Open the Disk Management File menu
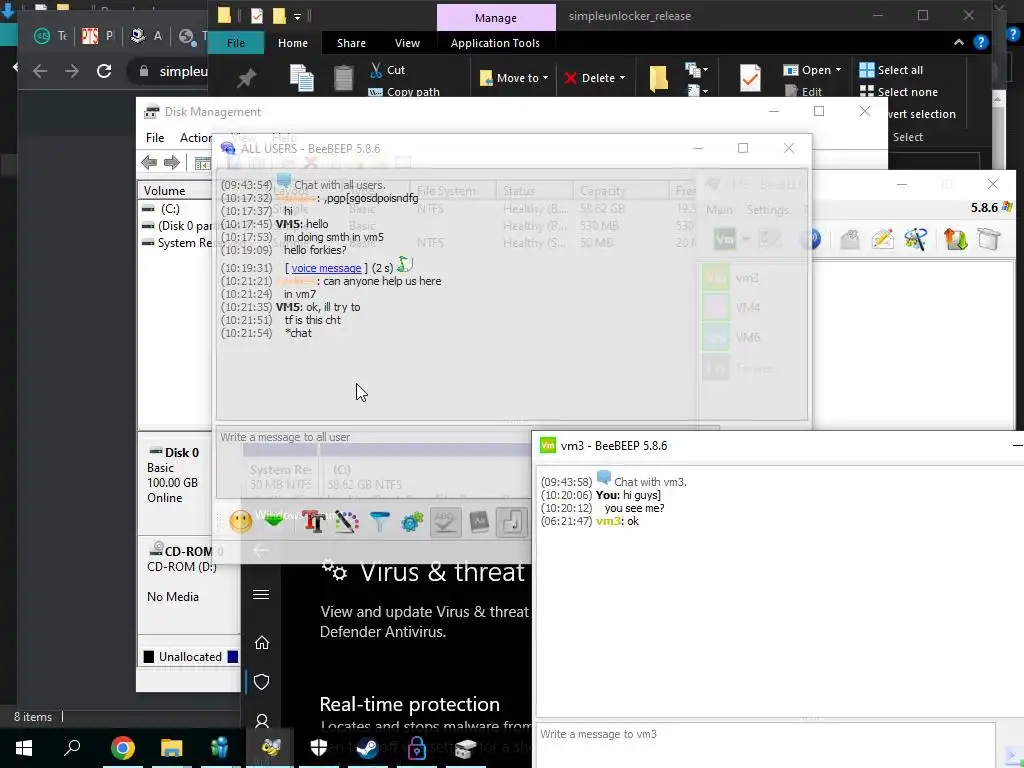Image resolution: width=1024 pixels, height=768 pixels. 155,138
